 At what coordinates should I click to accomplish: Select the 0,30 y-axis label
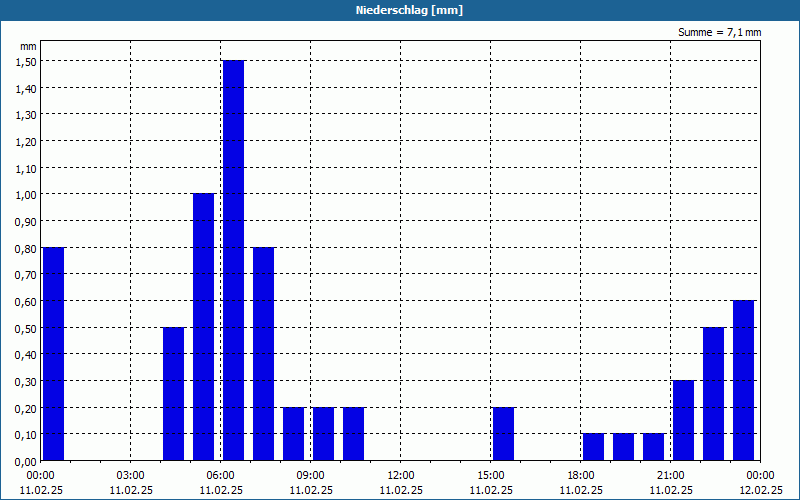(25, 382)
